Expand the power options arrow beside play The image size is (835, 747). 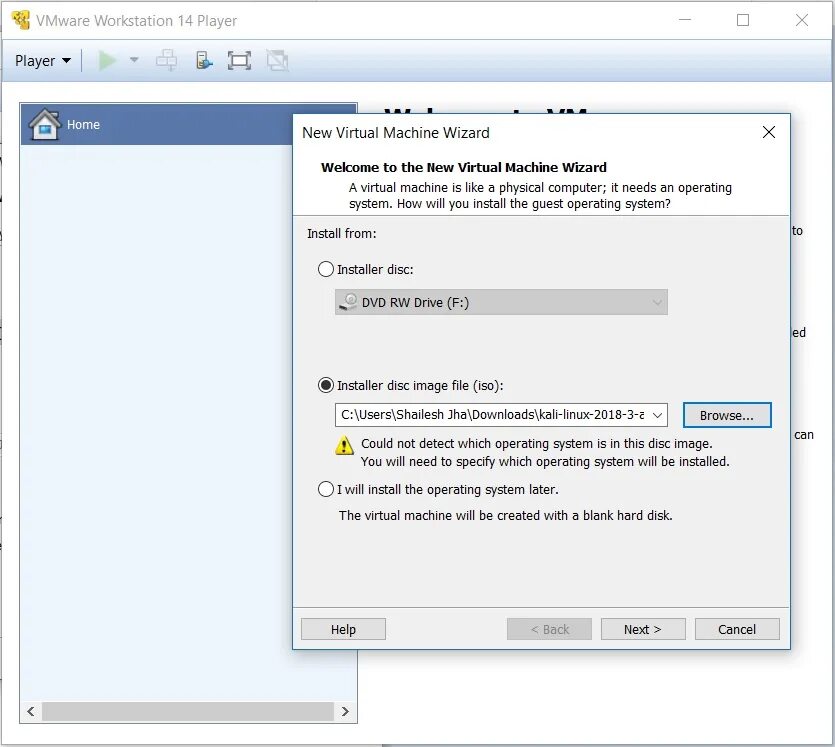(134, 60)
